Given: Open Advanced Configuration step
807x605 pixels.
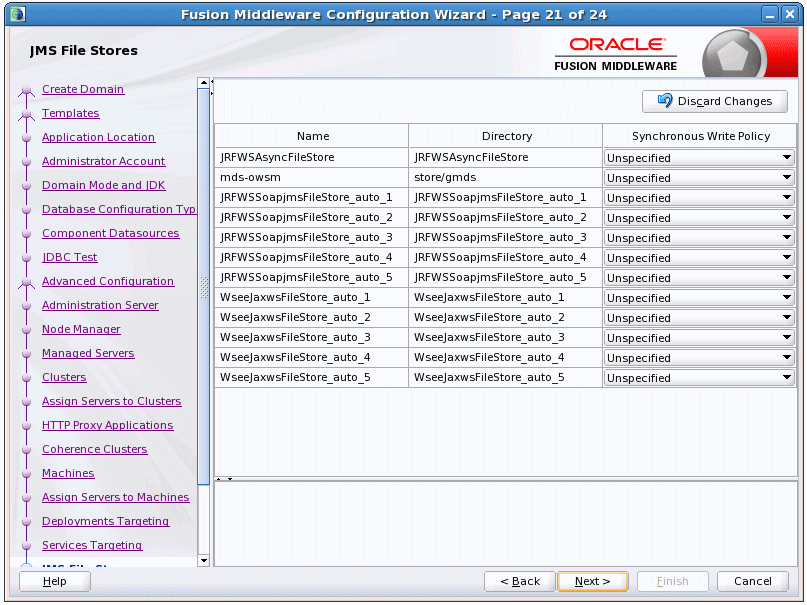Looking at the screenshot, I should pos(108,281).
